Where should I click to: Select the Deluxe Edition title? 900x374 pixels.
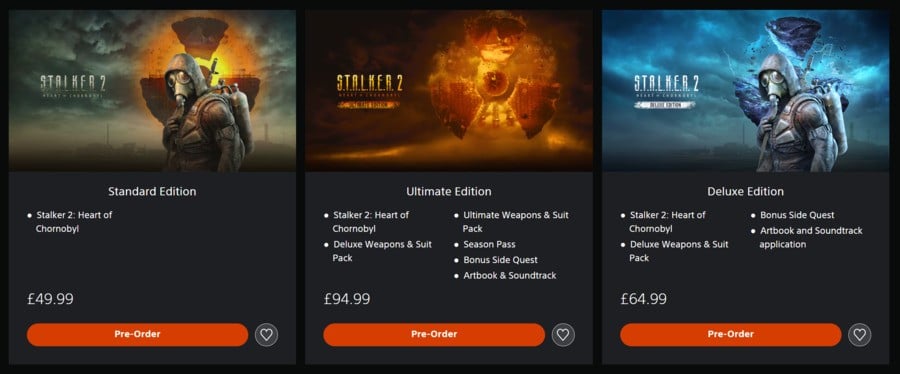(x=746, y=191)
